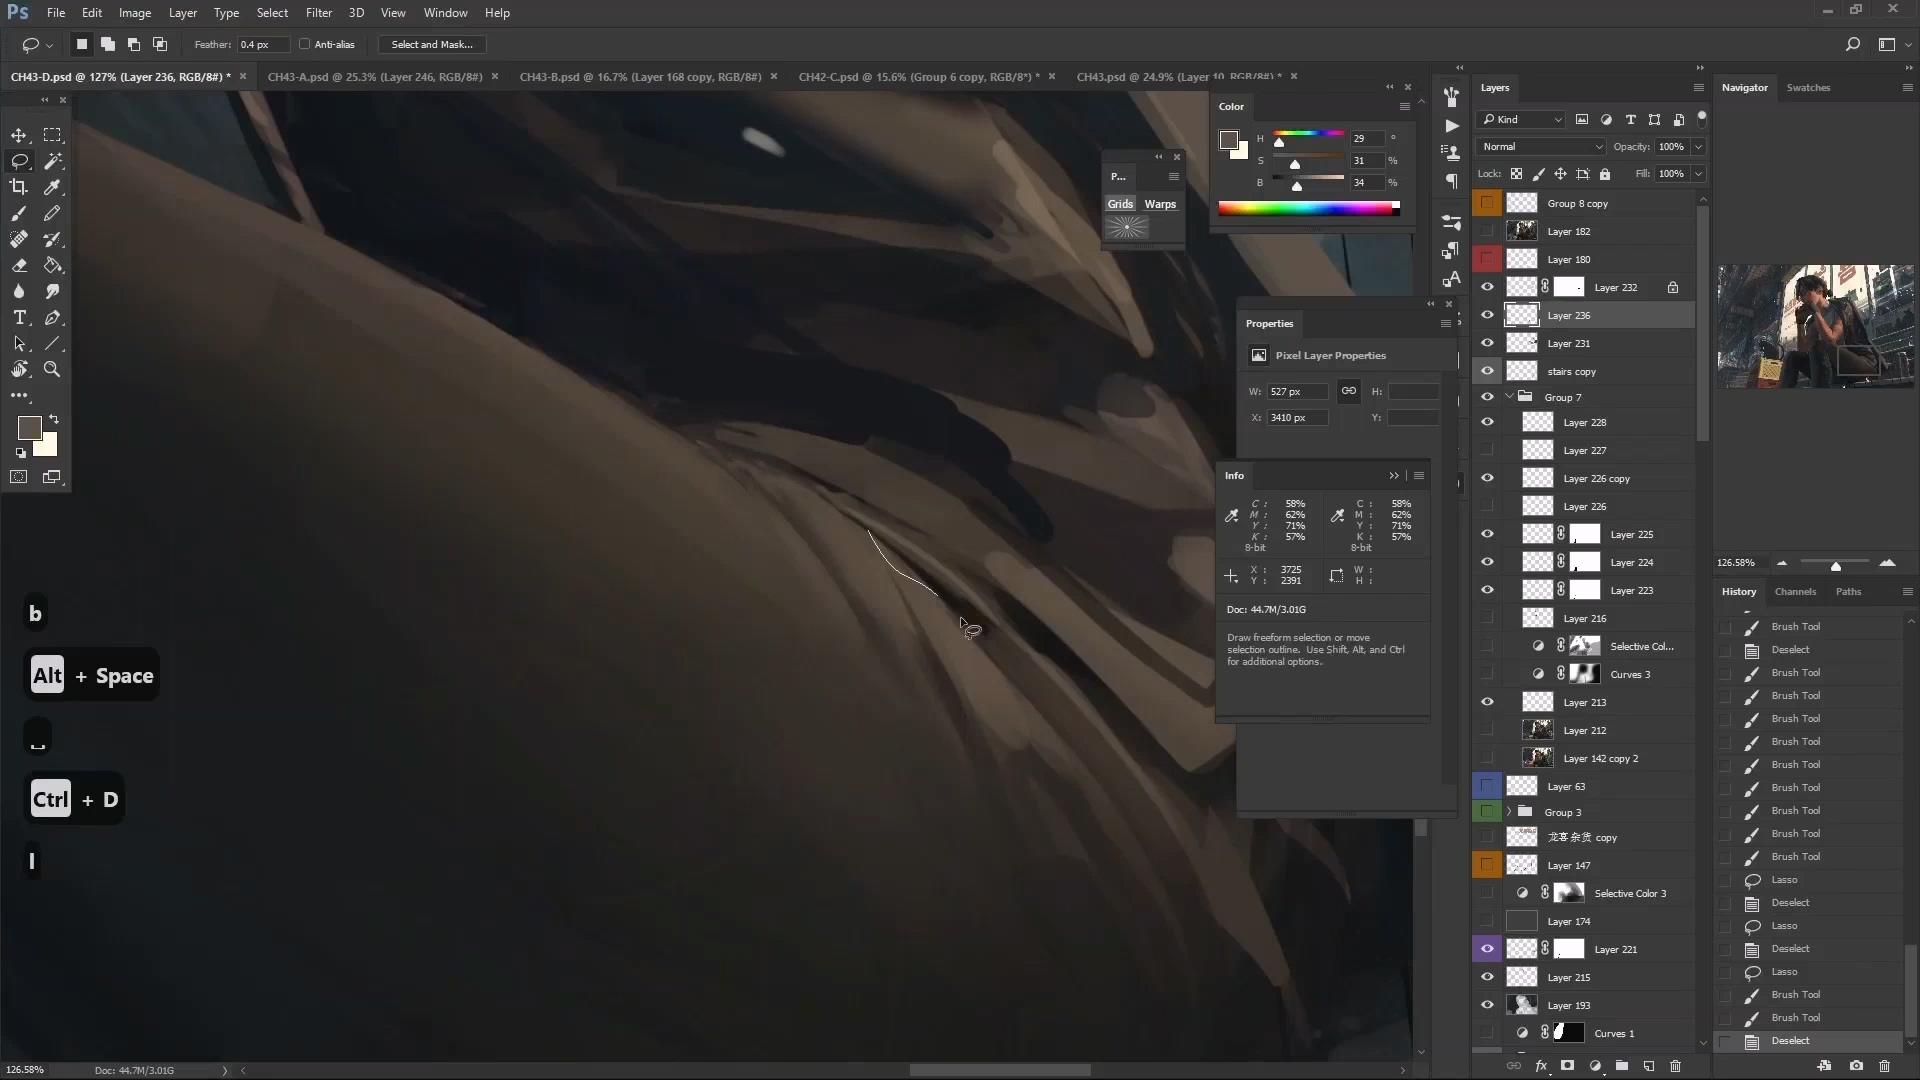The height and width of the screenshot is (1080, 1920).
Task: Select the Paint Bucket tool
Action: 52,266
